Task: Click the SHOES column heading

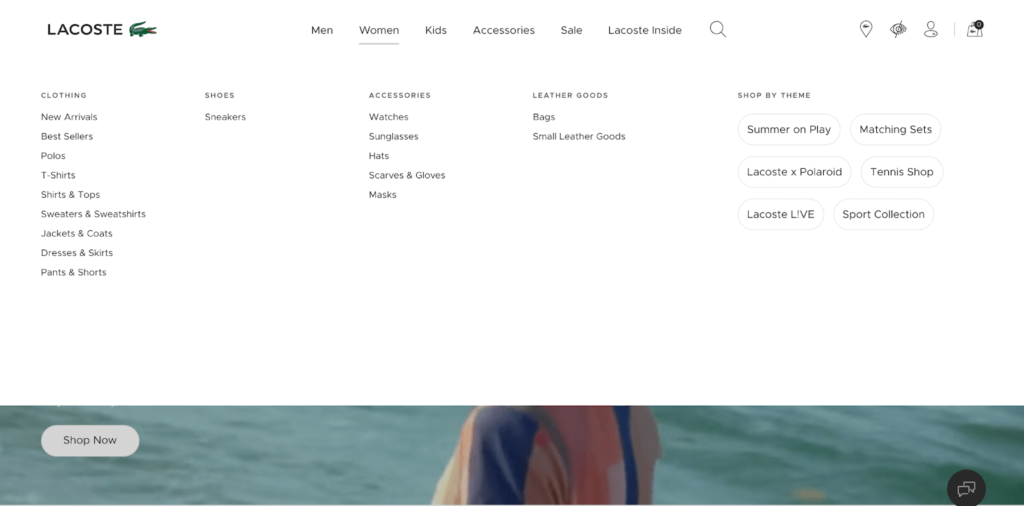Action: [x=219, y=95]
